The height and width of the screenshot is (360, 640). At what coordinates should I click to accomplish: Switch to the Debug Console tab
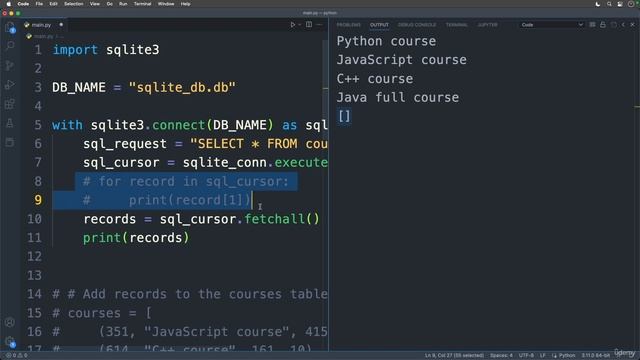417,25
